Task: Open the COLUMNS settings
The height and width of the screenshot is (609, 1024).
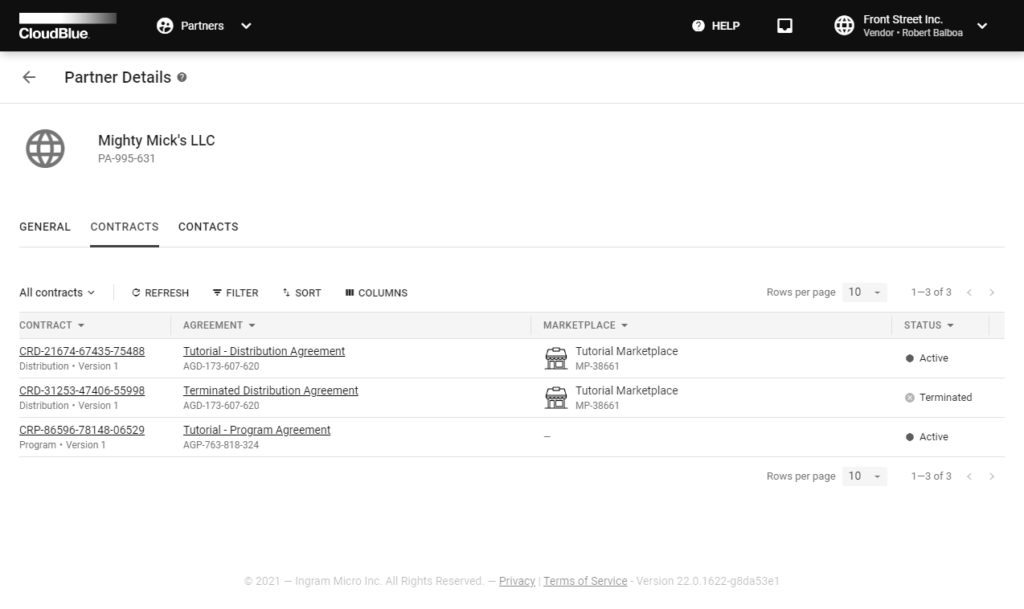Action: (x=376, y=293)
